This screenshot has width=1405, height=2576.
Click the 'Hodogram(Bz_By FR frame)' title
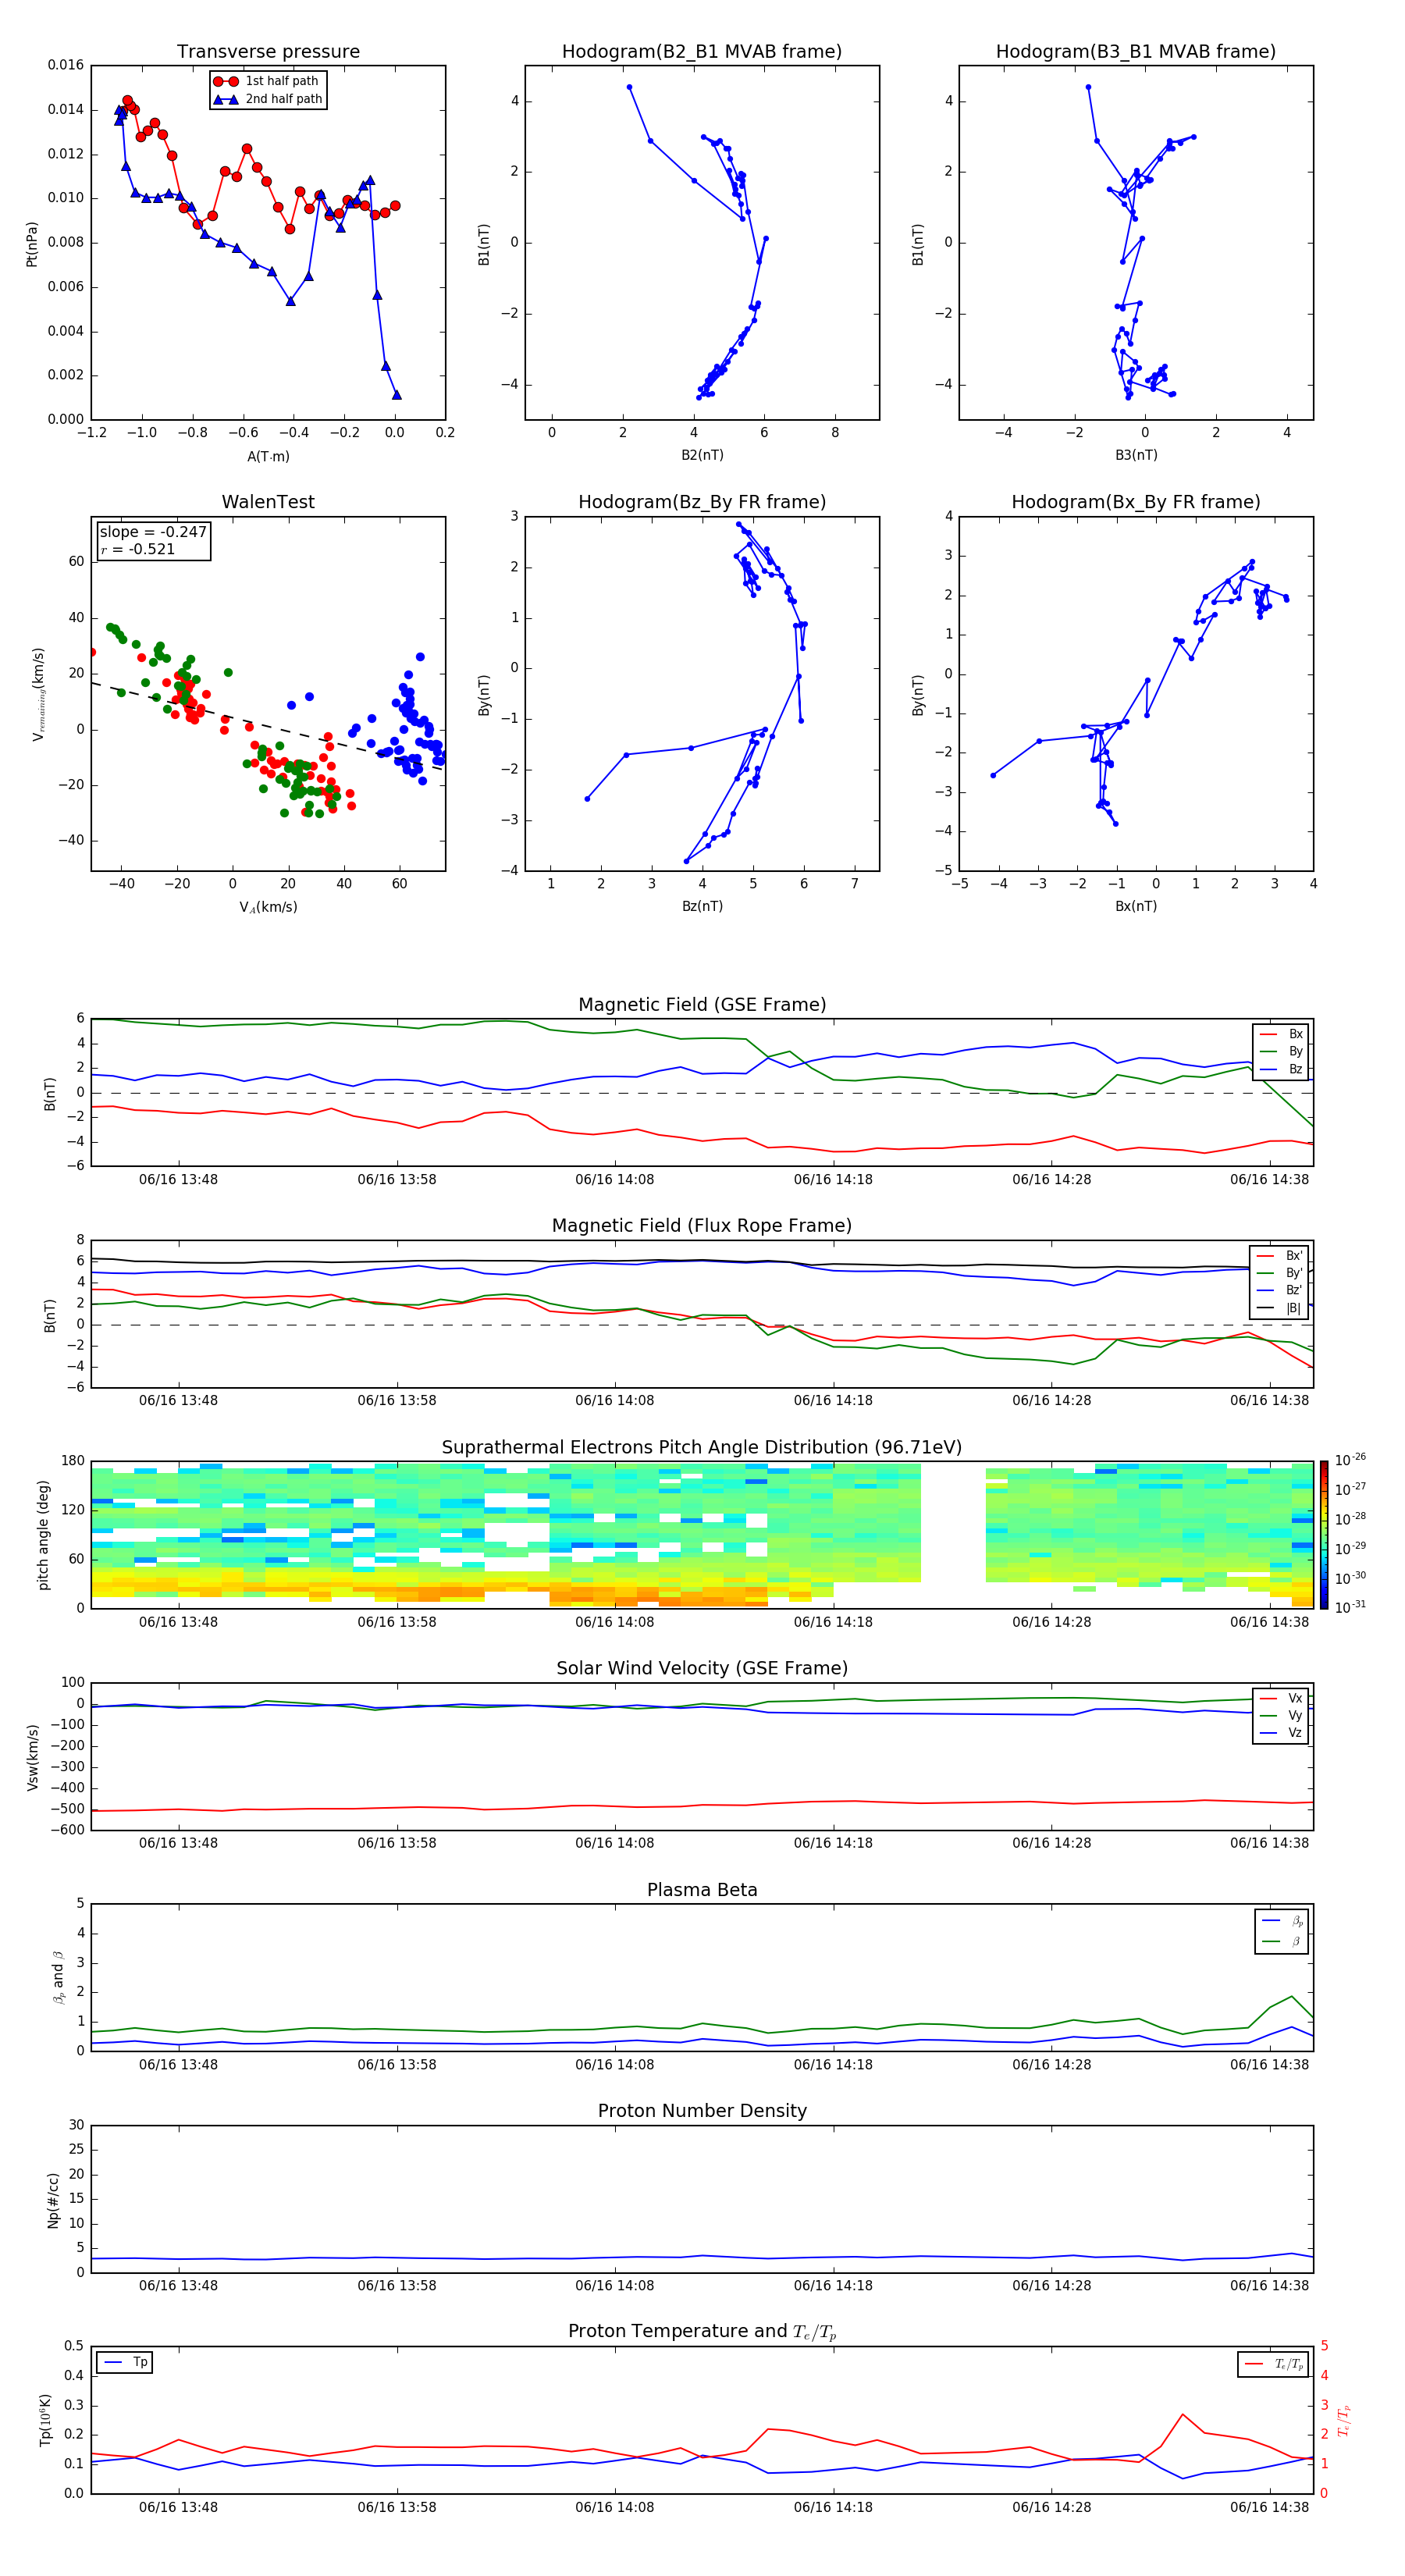[702, 502]
